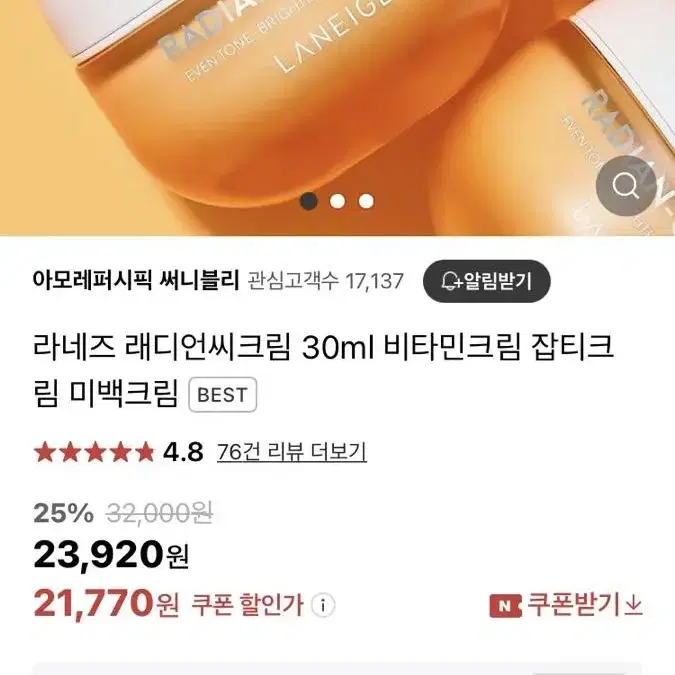Click the coupon info (i) icon
Viewport: 675px width, 675px height.
tap(323, 606)
